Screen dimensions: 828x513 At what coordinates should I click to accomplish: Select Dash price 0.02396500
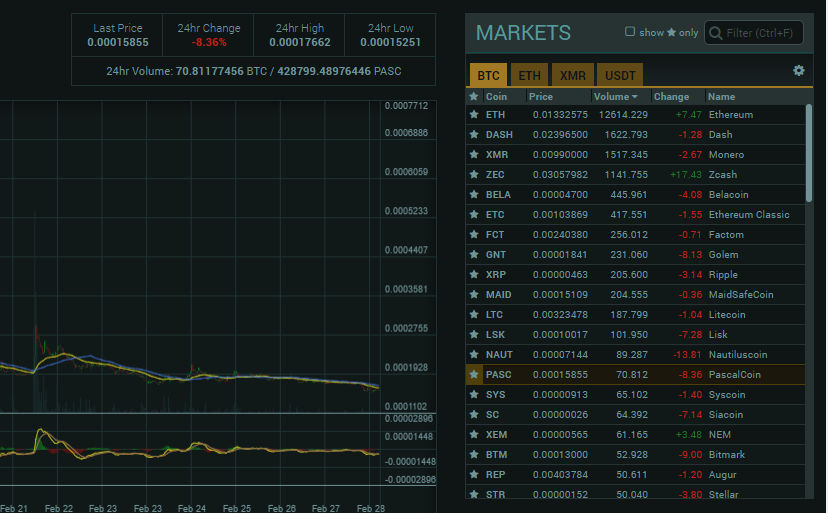tap(560, 135)
